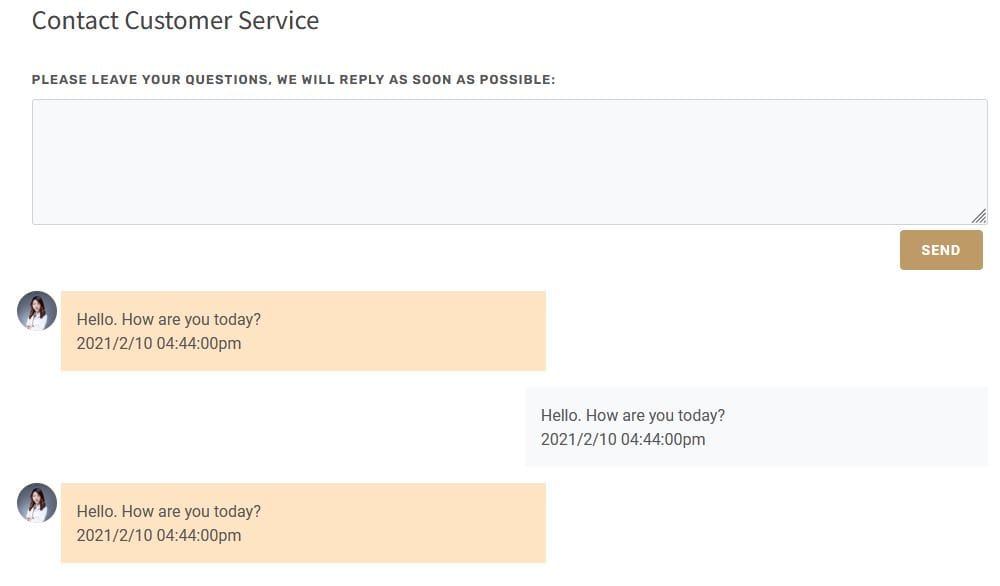The height and width of the screenshot is (586, 1000).
Task: Click the SEND button
Action: point(940,250)
